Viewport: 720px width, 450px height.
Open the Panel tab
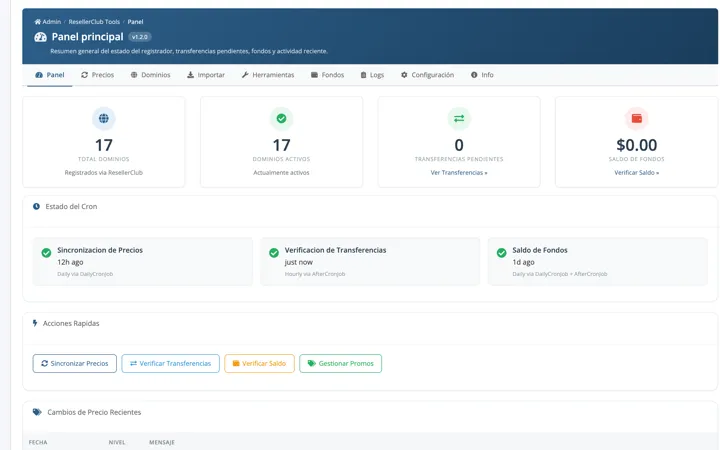pos(50,75)
